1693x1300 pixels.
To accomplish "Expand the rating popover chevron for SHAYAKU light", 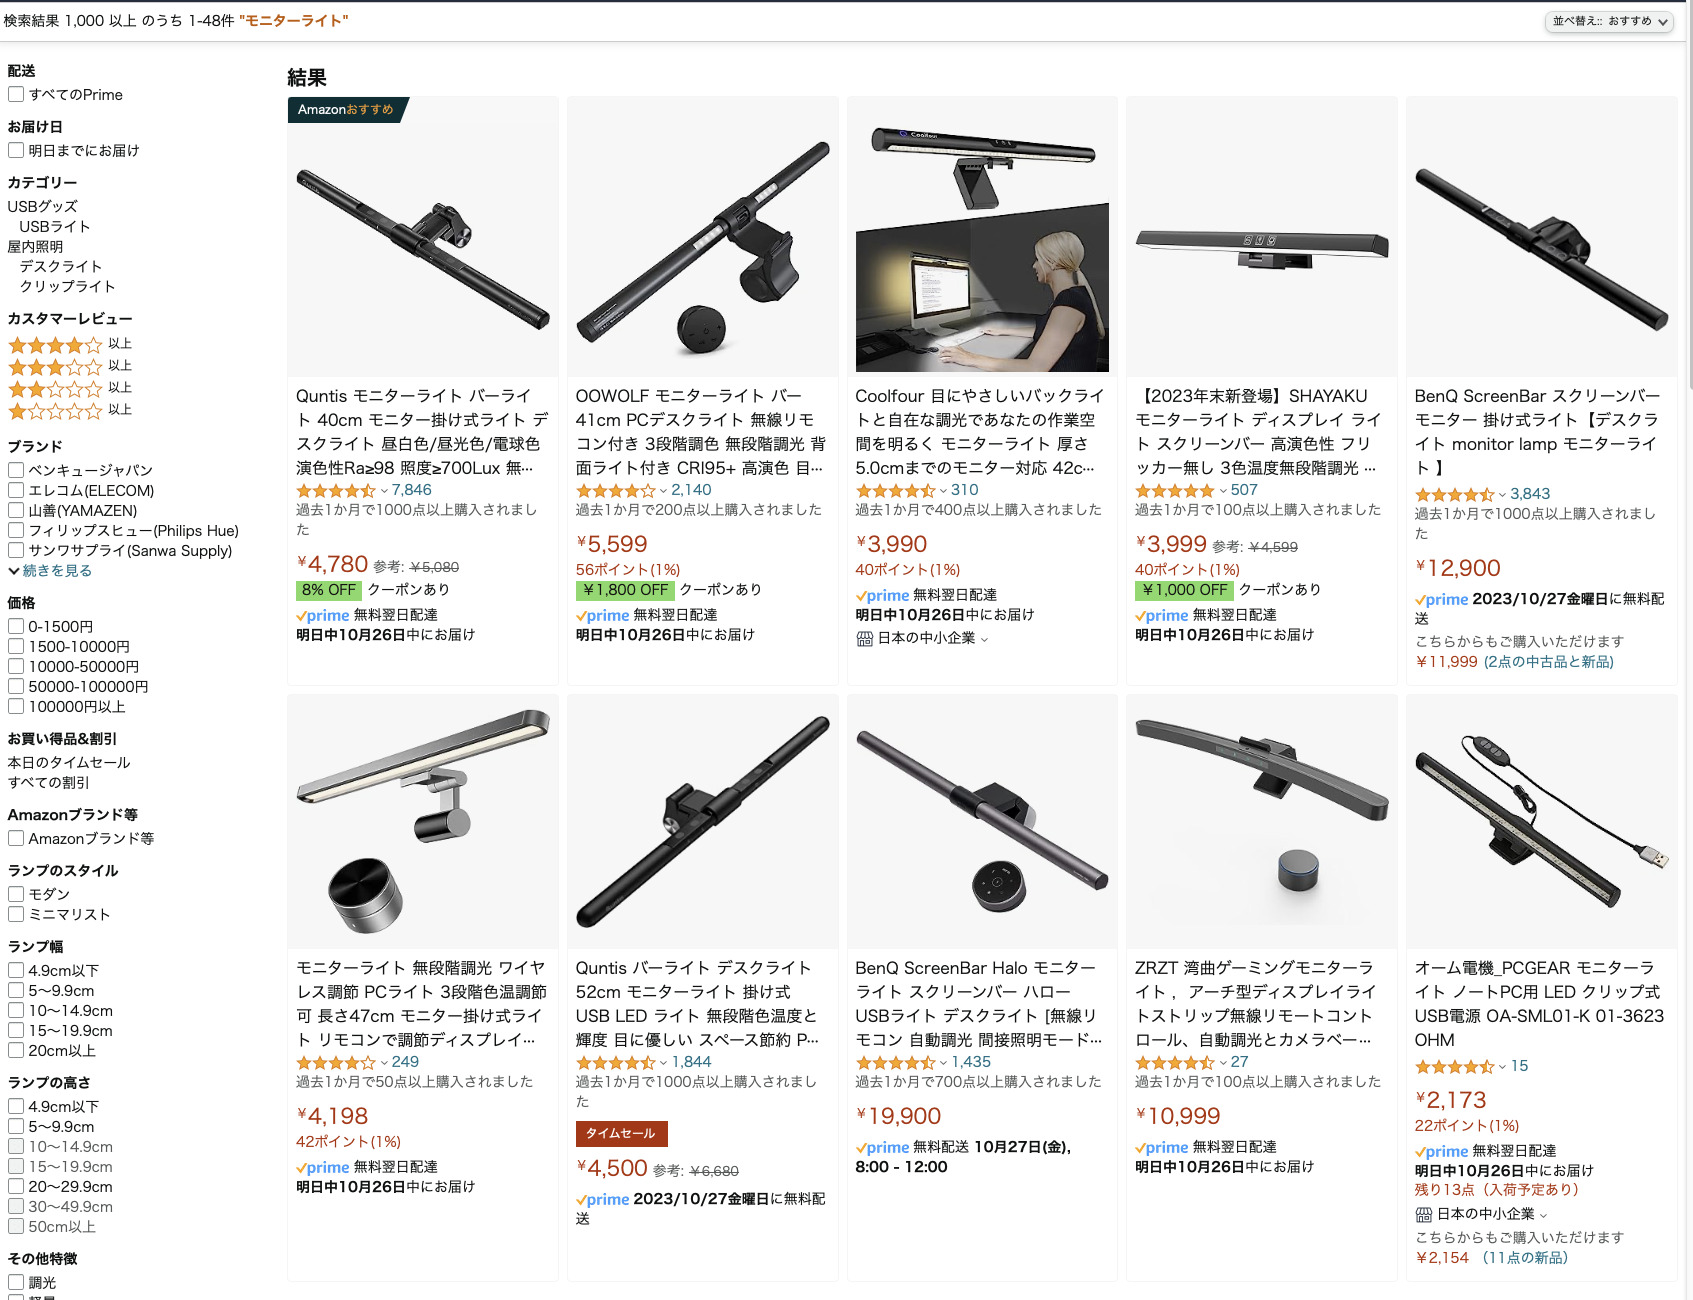I will tap(1222, 491).
